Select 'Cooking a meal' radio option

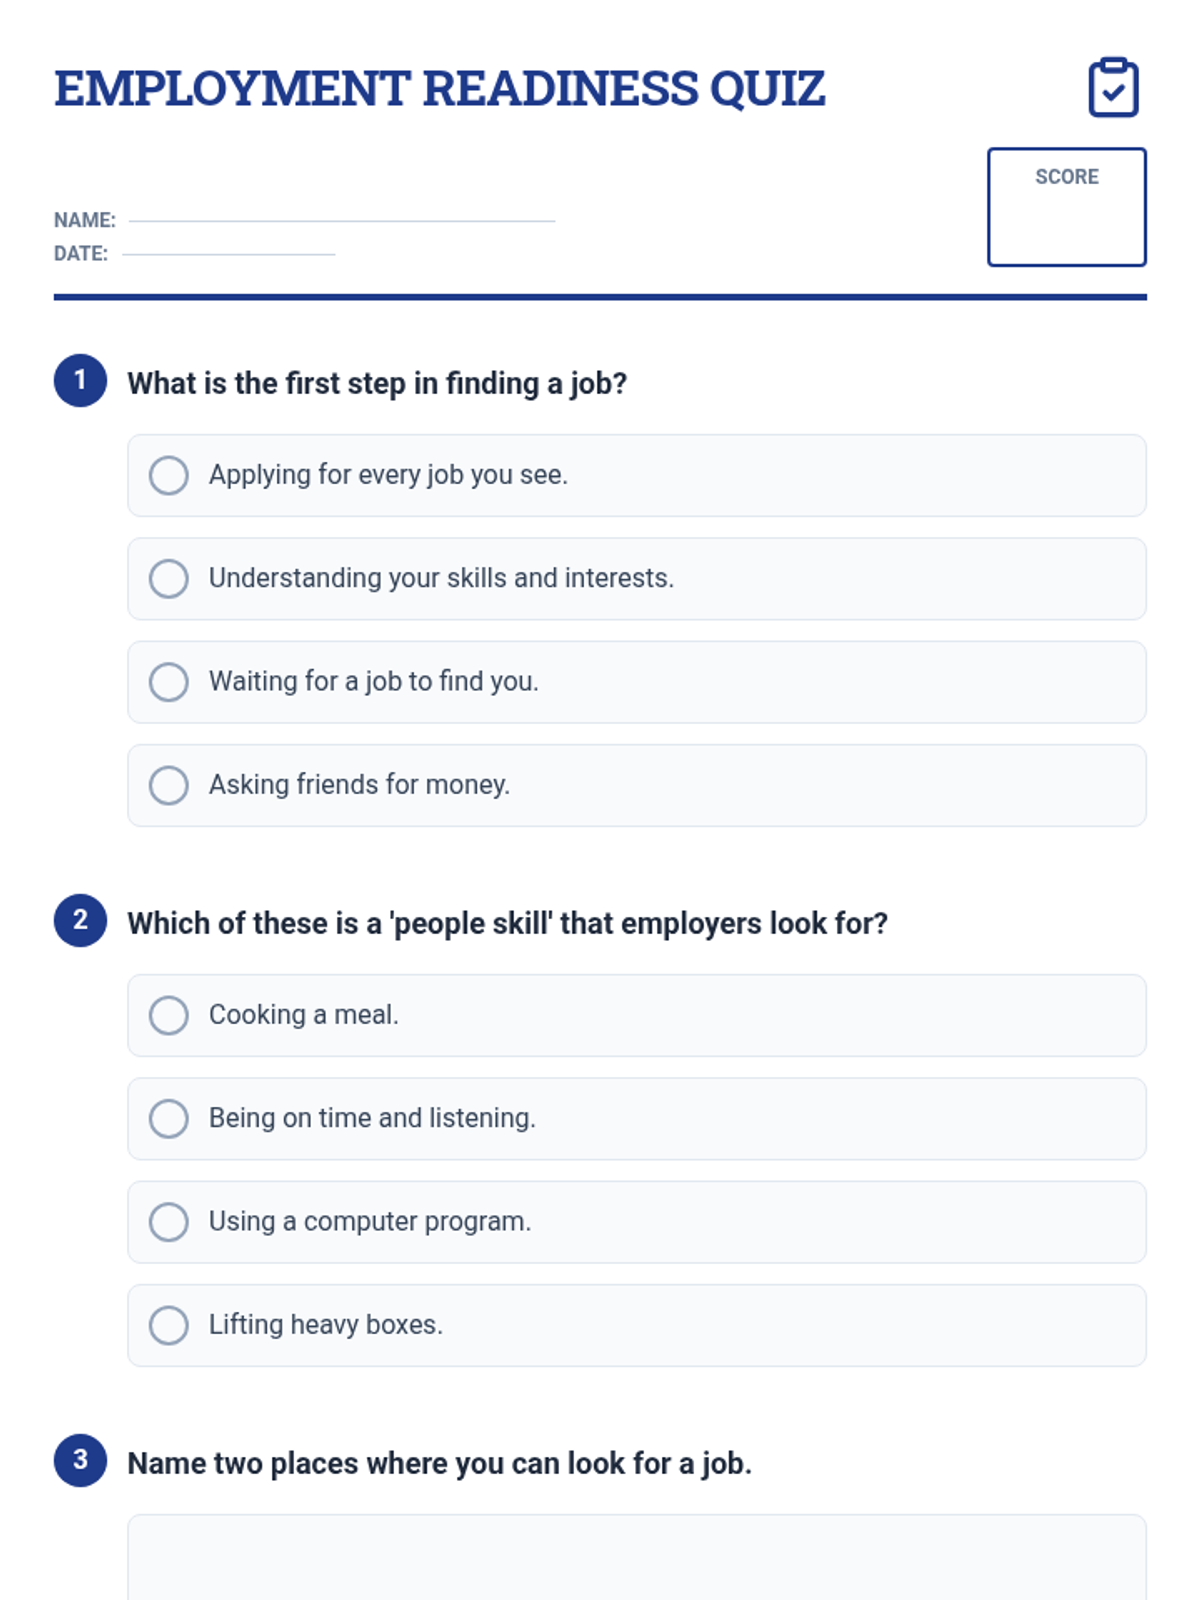[637, 1016]
